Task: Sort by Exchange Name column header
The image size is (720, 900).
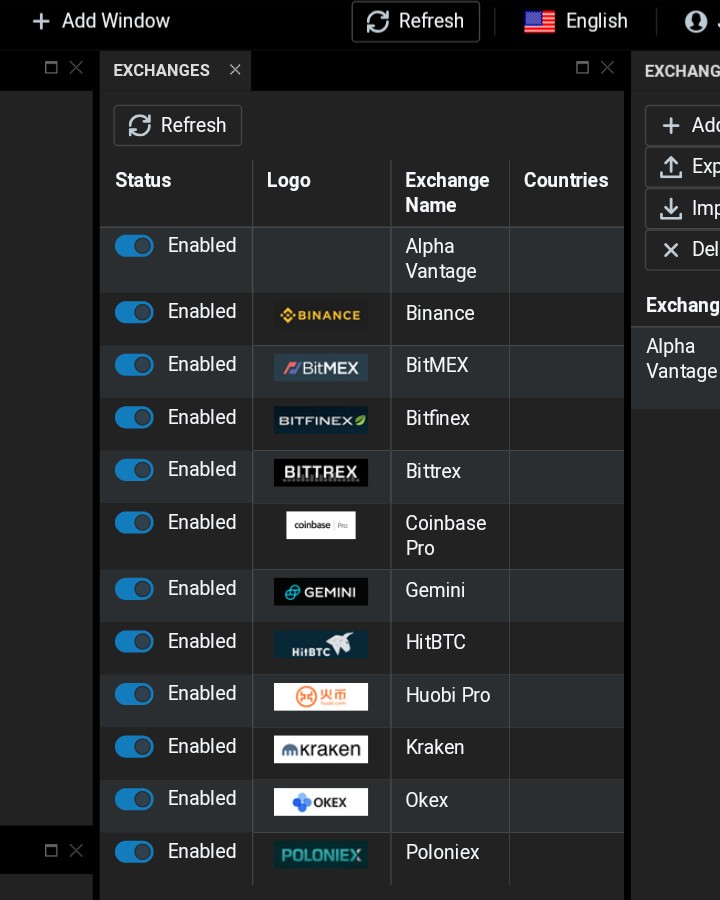Action: [447, 192]
